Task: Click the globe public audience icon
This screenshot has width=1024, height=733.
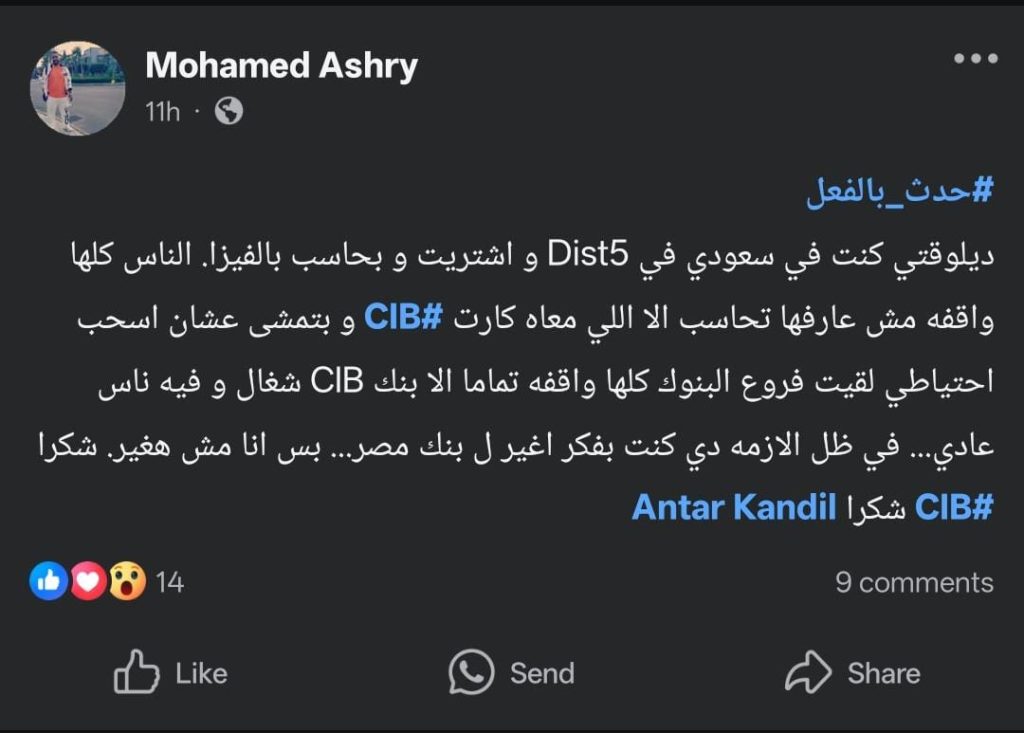Action: 229,111
